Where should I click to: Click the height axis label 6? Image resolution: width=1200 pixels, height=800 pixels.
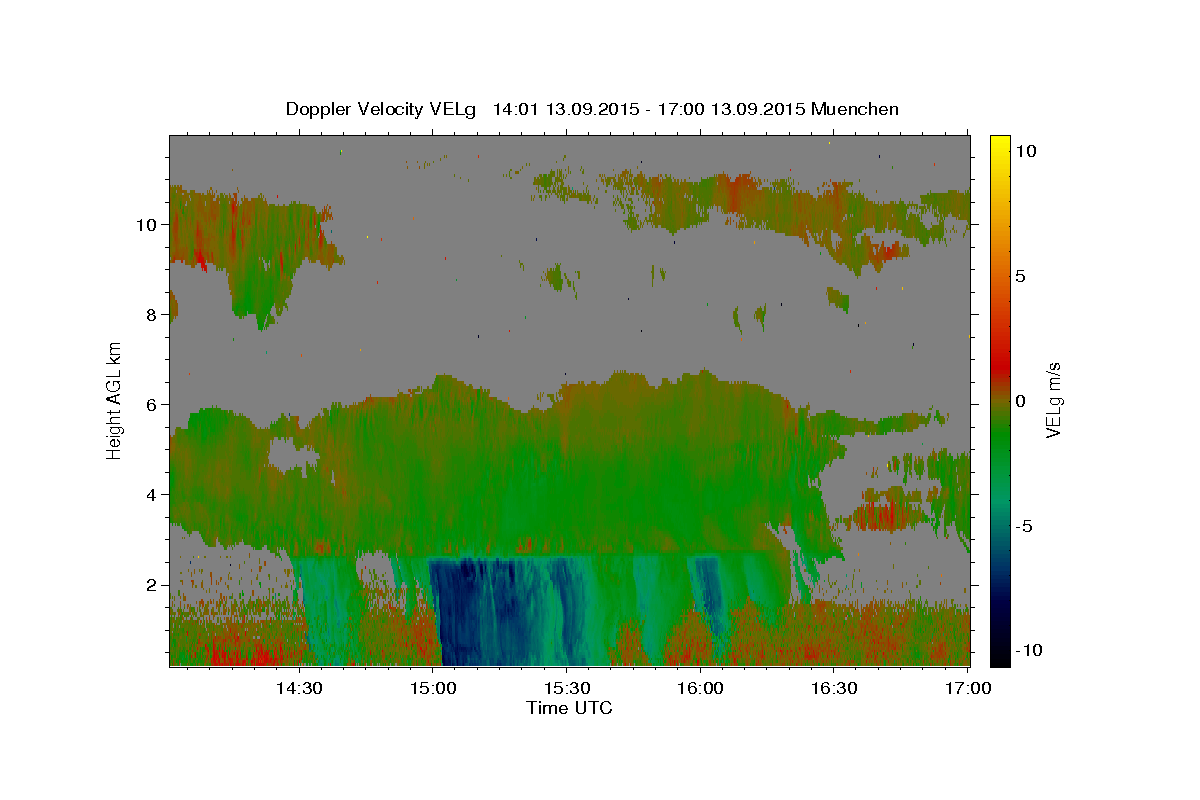coord(152,405)
